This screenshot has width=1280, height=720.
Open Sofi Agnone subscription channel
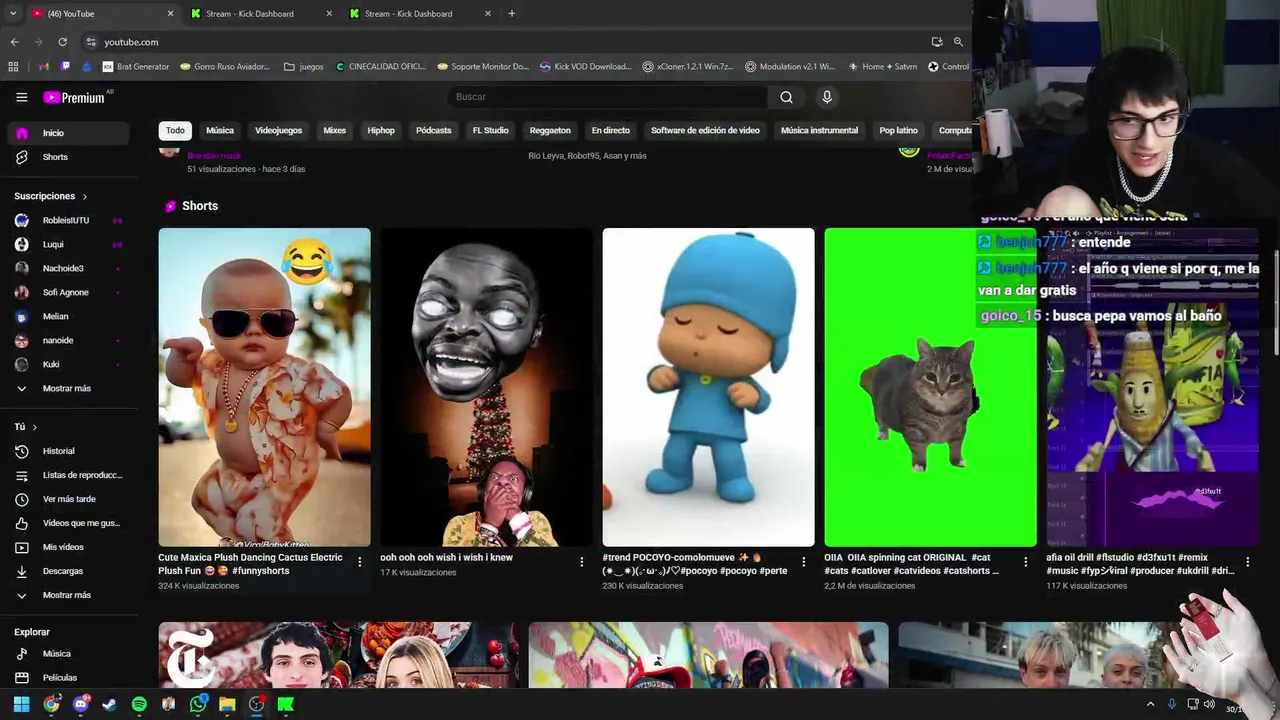click(68, 292)
